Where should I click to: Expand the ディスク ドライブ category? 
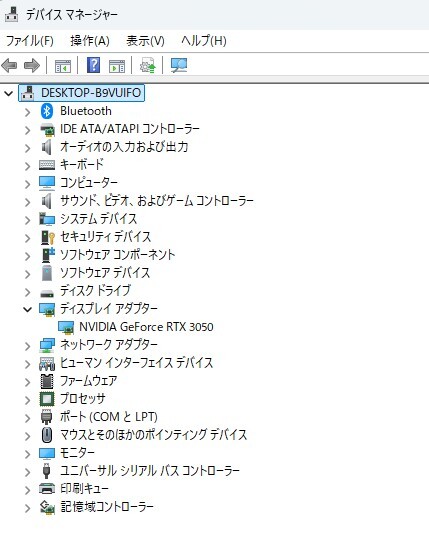coord(27,292)
